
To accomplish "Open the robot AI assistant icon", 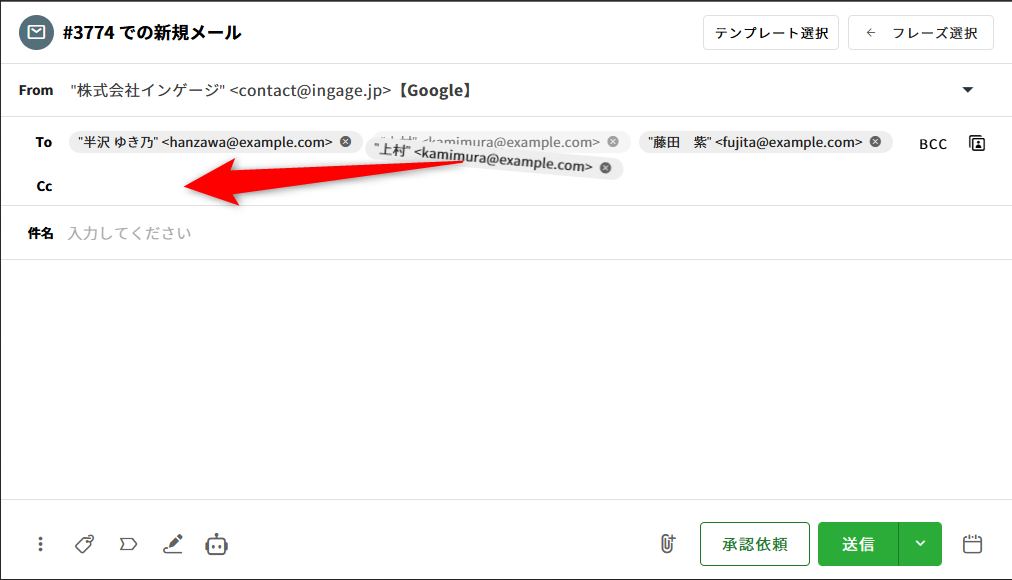I will 217,544.
